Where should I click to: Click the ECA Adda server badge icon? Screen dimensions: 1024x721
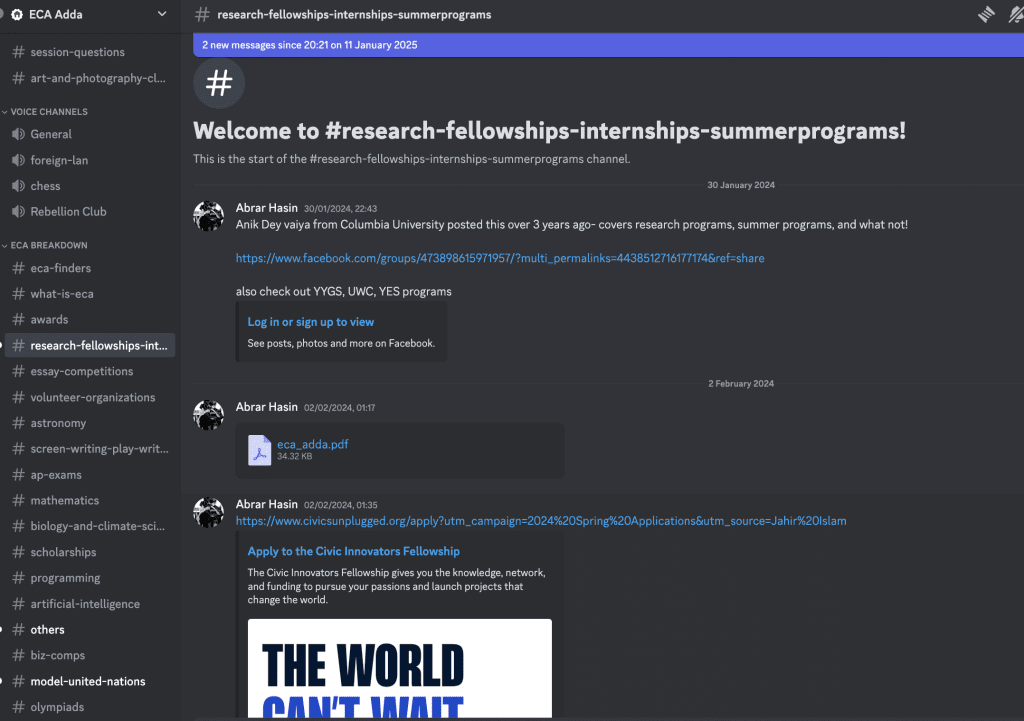pyautogui.click(x=17, y=14)
